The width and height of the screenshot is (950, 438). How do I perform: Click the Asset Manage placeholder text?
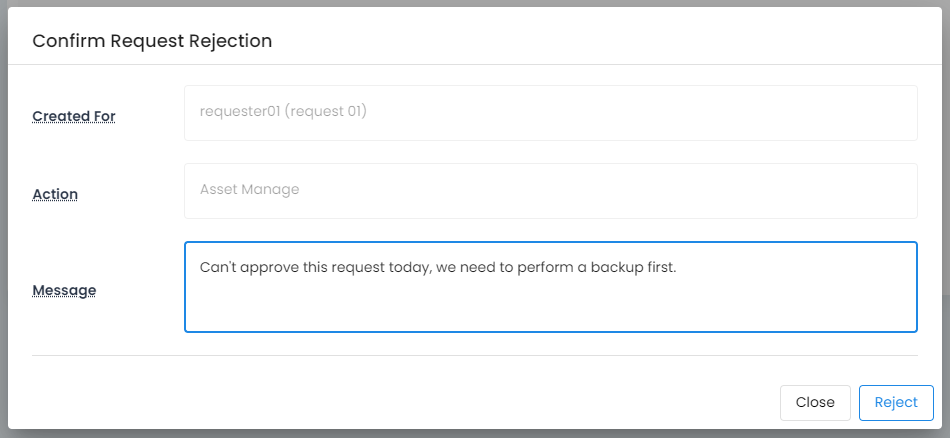(x=249, y=189)
